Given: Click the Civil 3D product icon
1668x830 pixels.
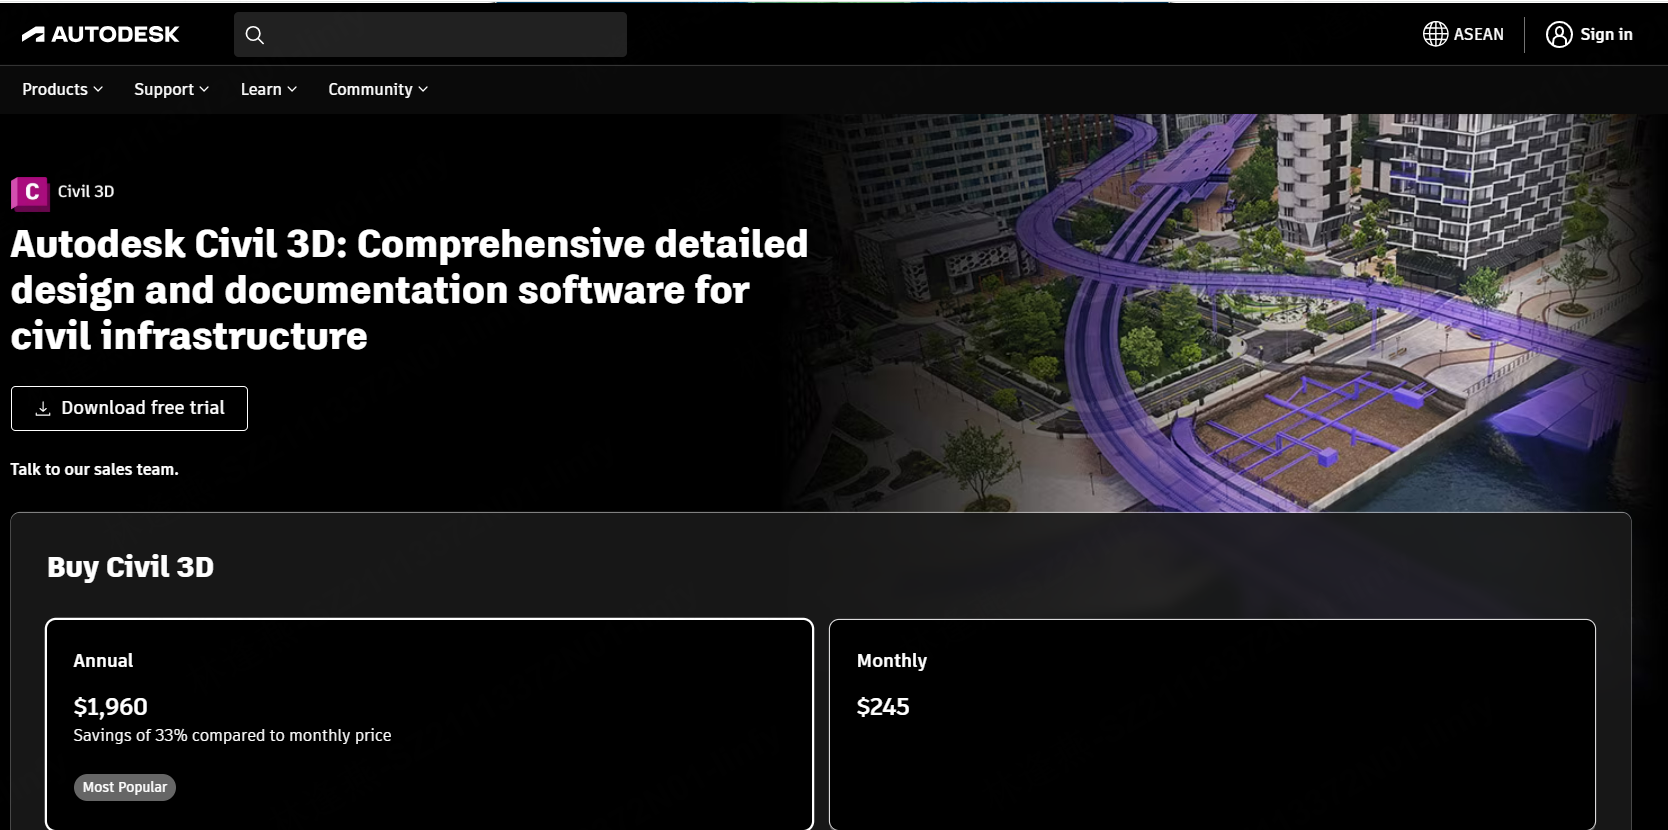Looking at the screenshot, I should pos(30,193).
